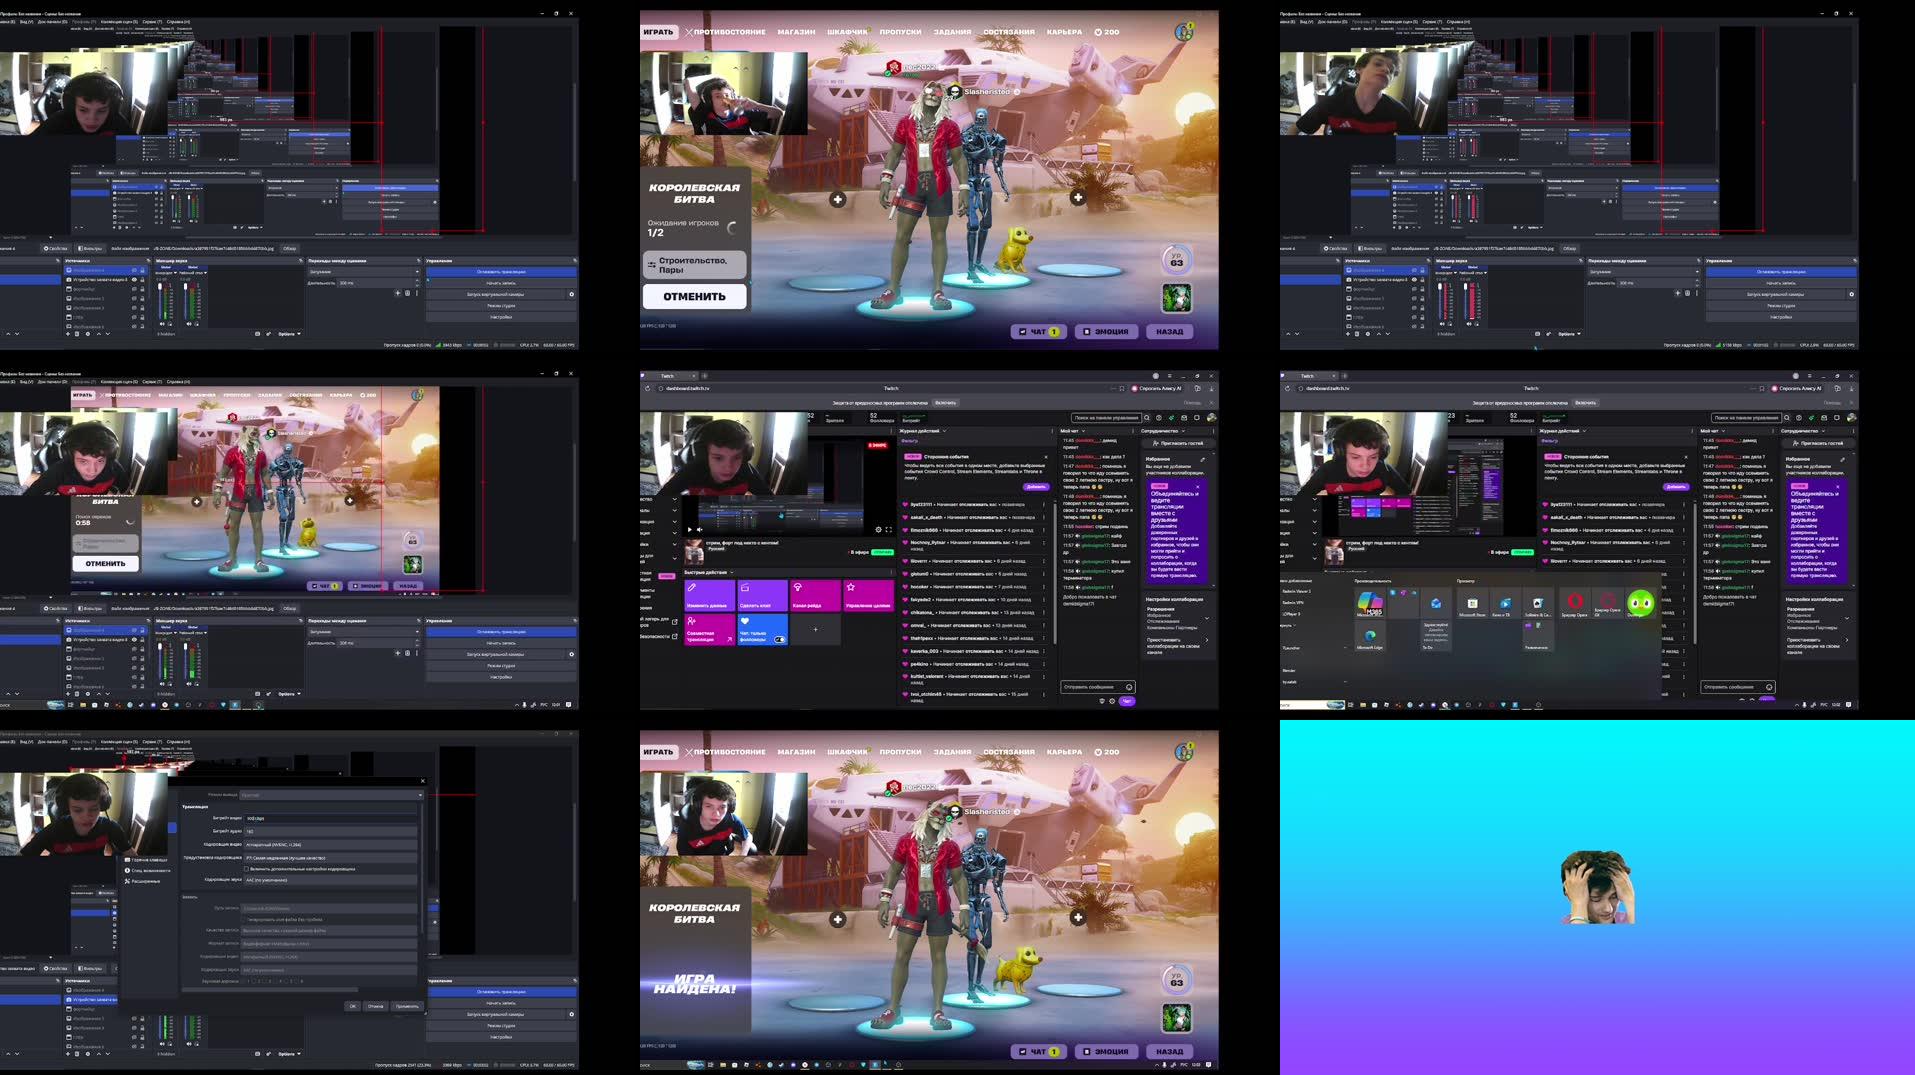Click ЭМОЦИЯ in lobby waiting 1/2 players
The height and width of the screenshot is (1075, 1915).
pyautogui.click(x=1106, y=331)
